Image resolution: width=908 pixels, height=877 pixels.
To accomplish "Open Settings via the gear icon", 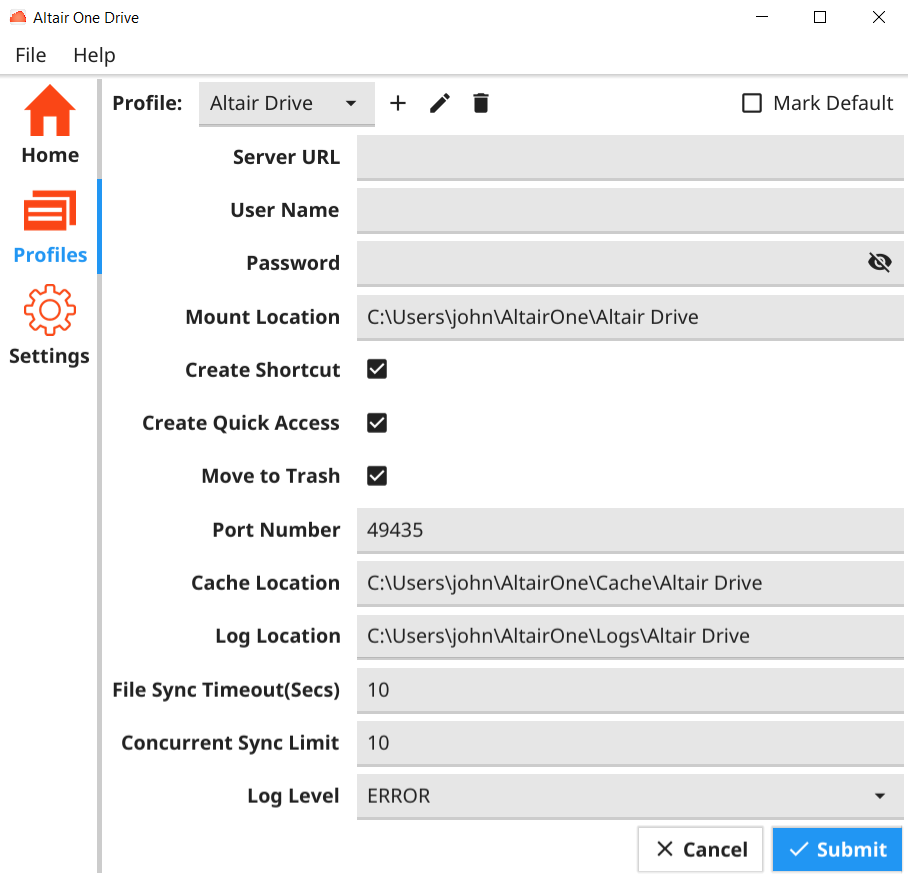I will click(x=50, y=310).
